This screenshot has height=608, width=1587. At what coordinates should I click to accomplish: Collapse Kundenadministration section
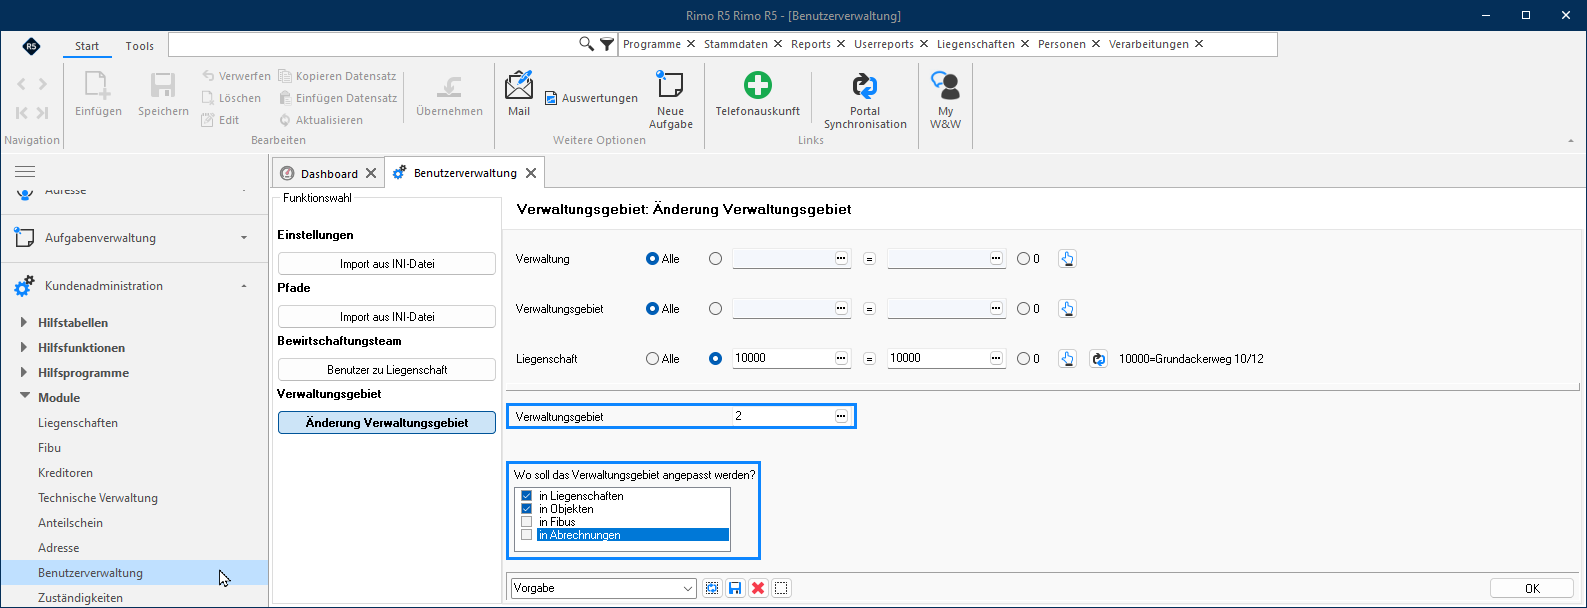pos(244,286)
